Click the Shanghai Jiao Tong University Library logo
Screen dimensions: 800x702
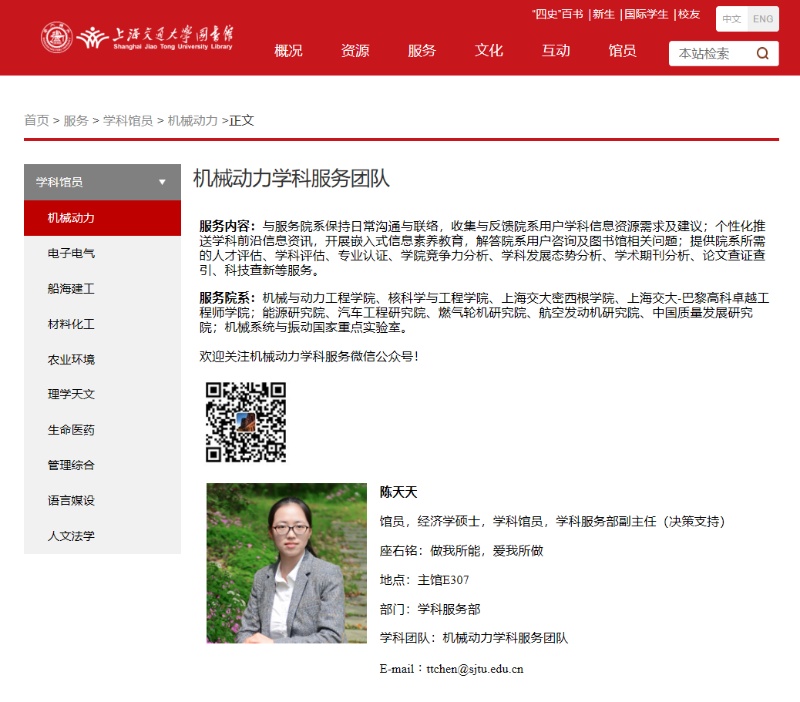coord(137,37)
